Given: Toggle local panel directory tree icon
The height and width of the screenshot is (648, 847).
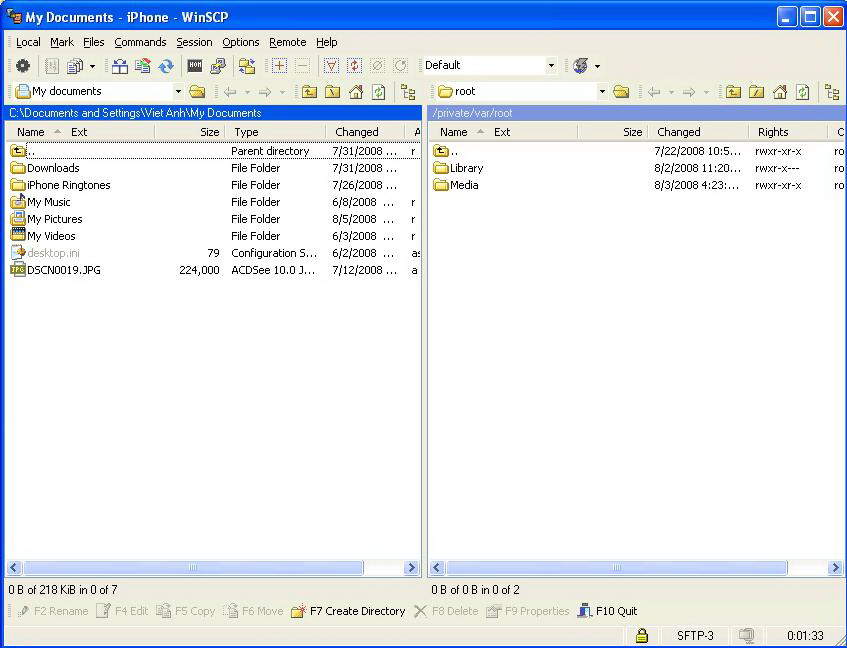Looking at the screenshot, I should [x=408, y=92].
